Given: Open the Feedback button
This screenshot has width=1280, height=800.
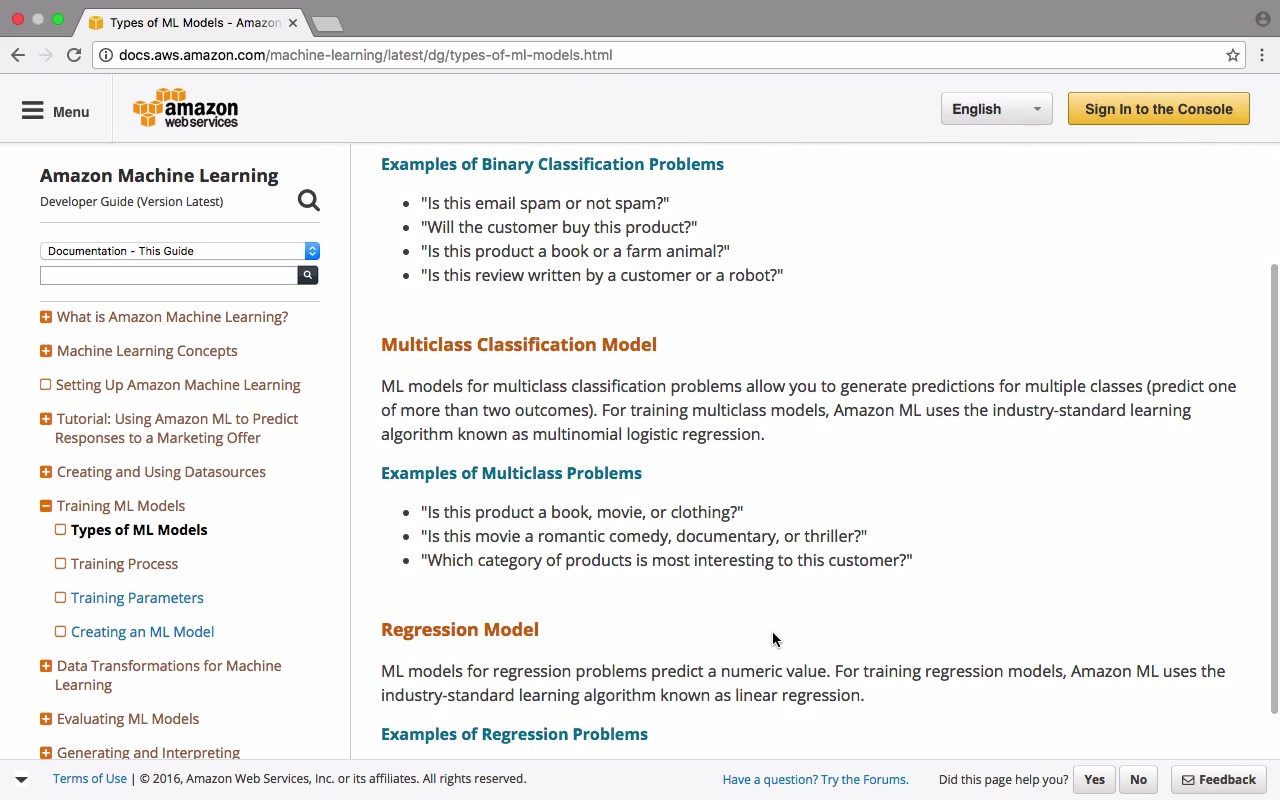Looking at the screenshot, I should (x=1219, y=780).
